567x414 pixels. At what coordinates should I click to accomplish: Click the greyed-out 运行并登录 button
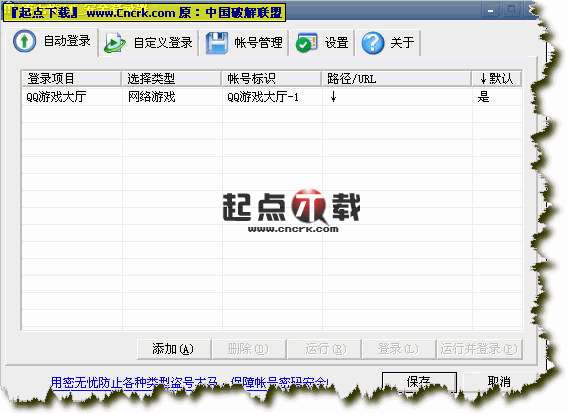(479, 349)
